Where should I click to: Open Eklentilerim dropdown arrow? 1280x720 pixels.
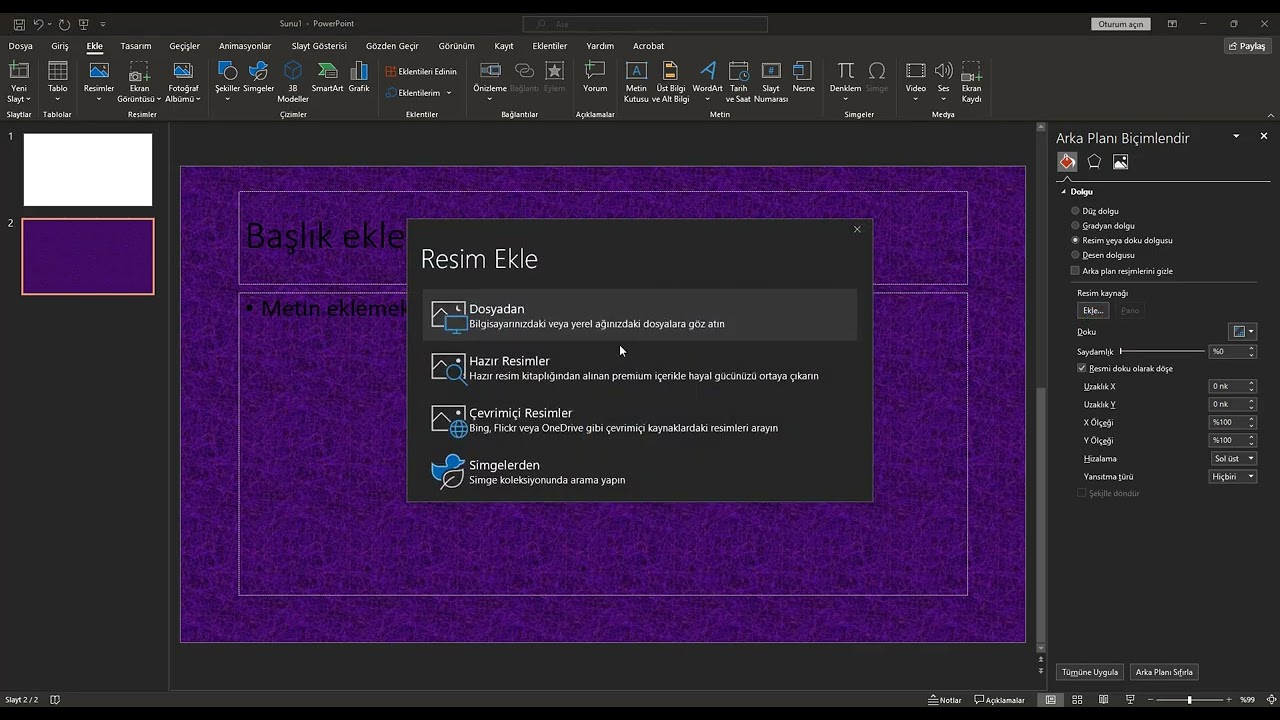click(449, 93)
